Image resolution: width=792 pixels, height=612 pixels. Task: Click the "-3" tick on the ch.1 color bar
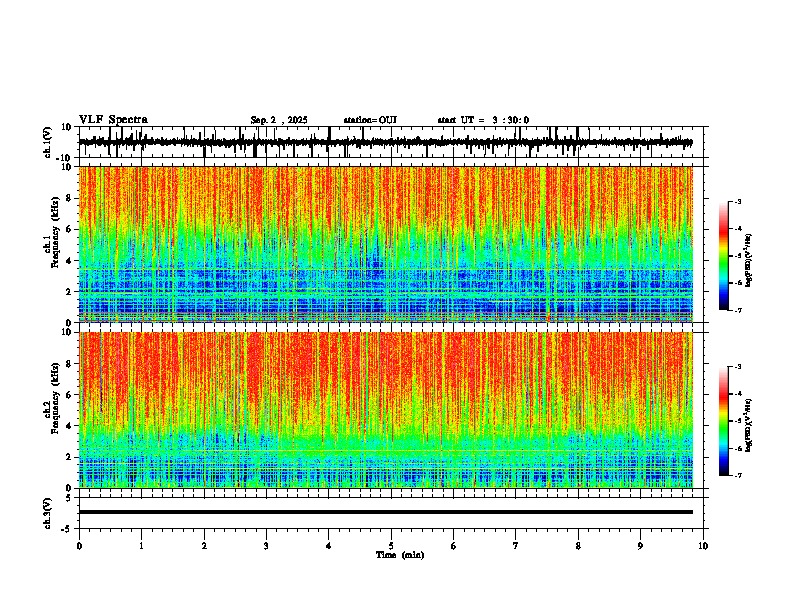[x=737, y=202]
